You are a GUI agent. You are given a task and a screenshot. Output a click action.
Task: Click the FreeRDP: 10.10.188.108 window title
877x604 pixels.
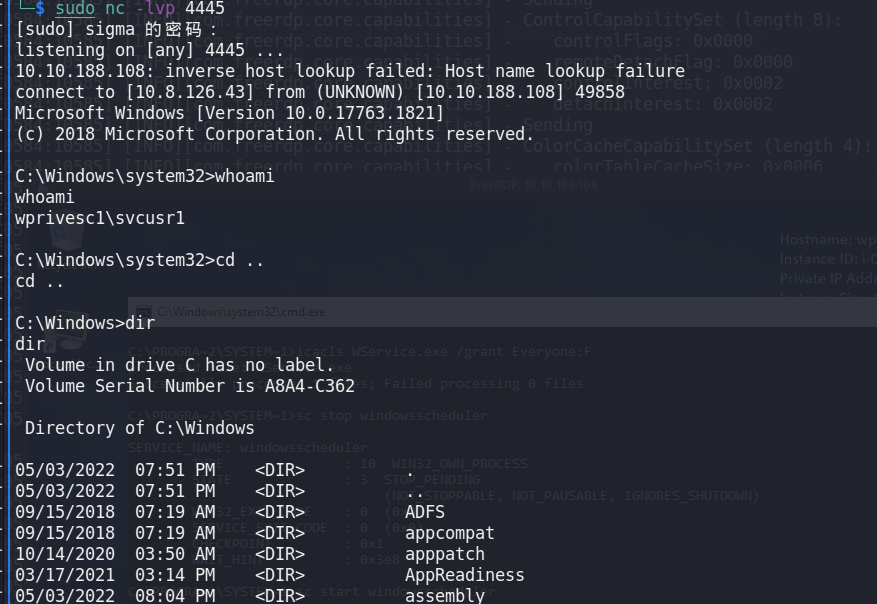[x=534, y=185]
